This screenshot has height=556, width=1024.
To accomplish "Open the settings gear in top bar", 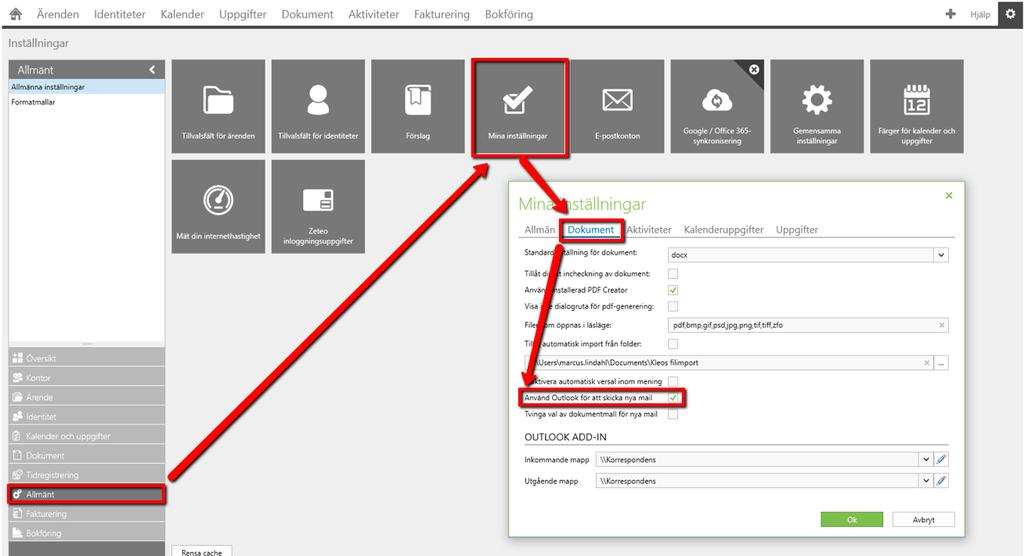I will click(x=1010, y=14).
